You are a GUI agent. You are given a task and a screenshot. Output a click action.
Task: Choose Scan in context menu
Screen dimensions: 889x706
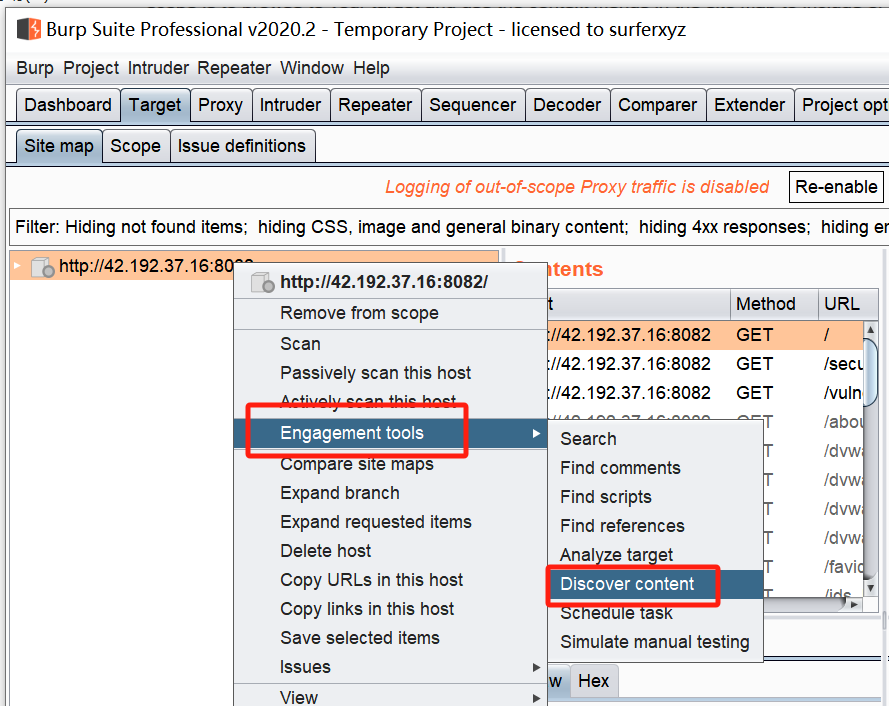[x=390, y=344]
